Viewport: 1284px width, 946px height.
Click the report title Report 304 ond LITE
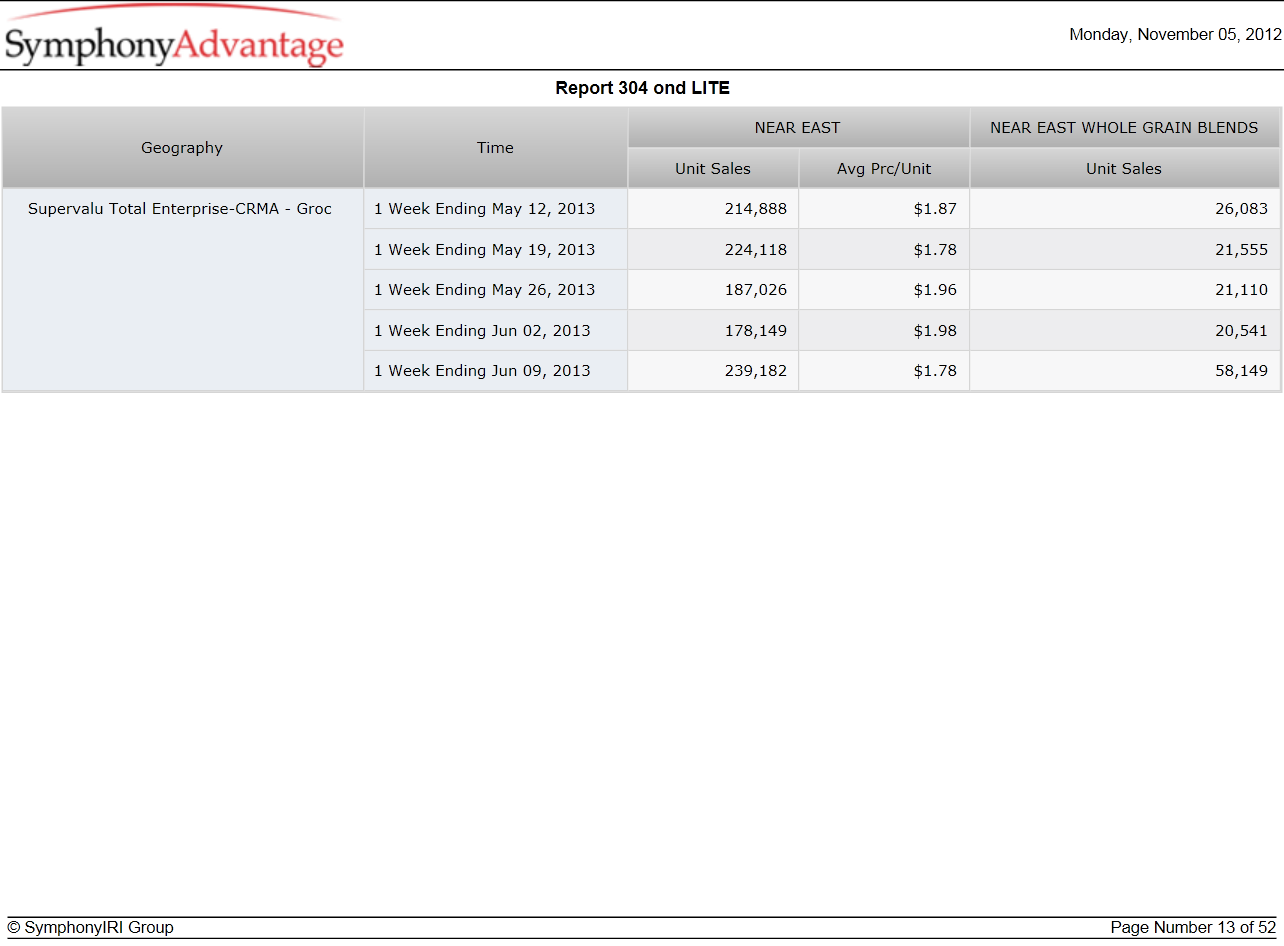[x=642, y=88]
